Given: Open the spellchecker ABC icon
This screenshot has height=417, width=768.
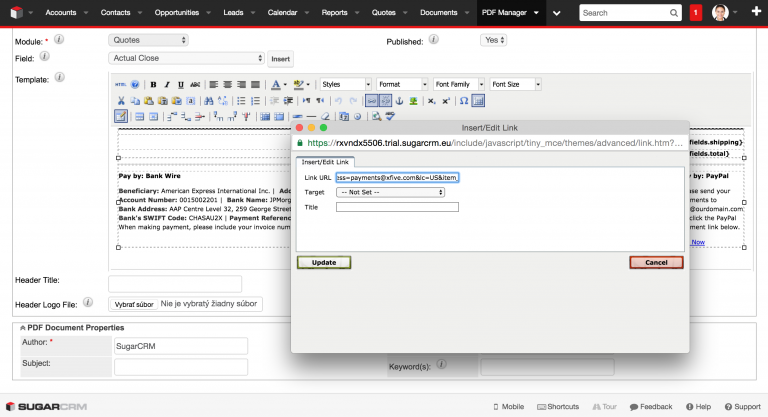Looking at the screenshot, I should (x=390, y=117).
